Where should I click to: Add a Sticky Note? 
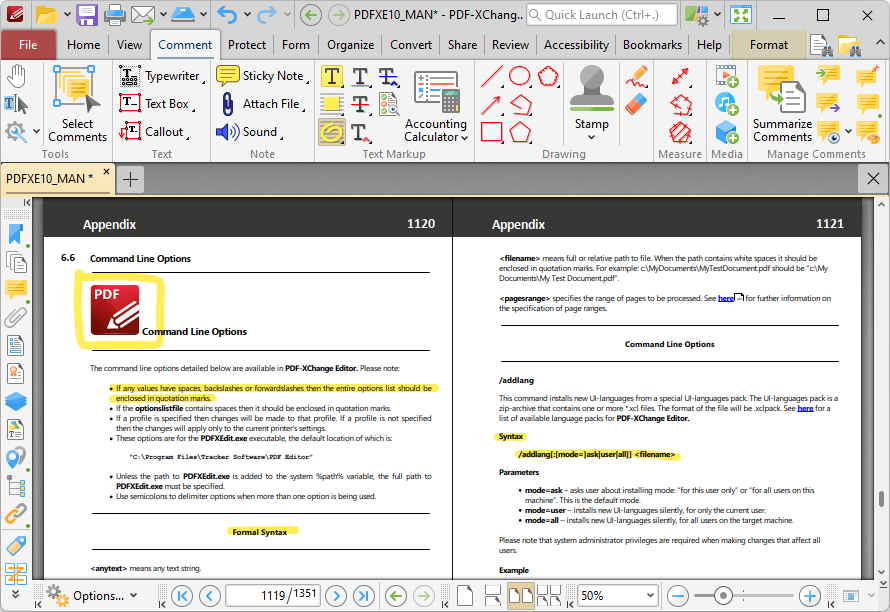pos(261,76)
